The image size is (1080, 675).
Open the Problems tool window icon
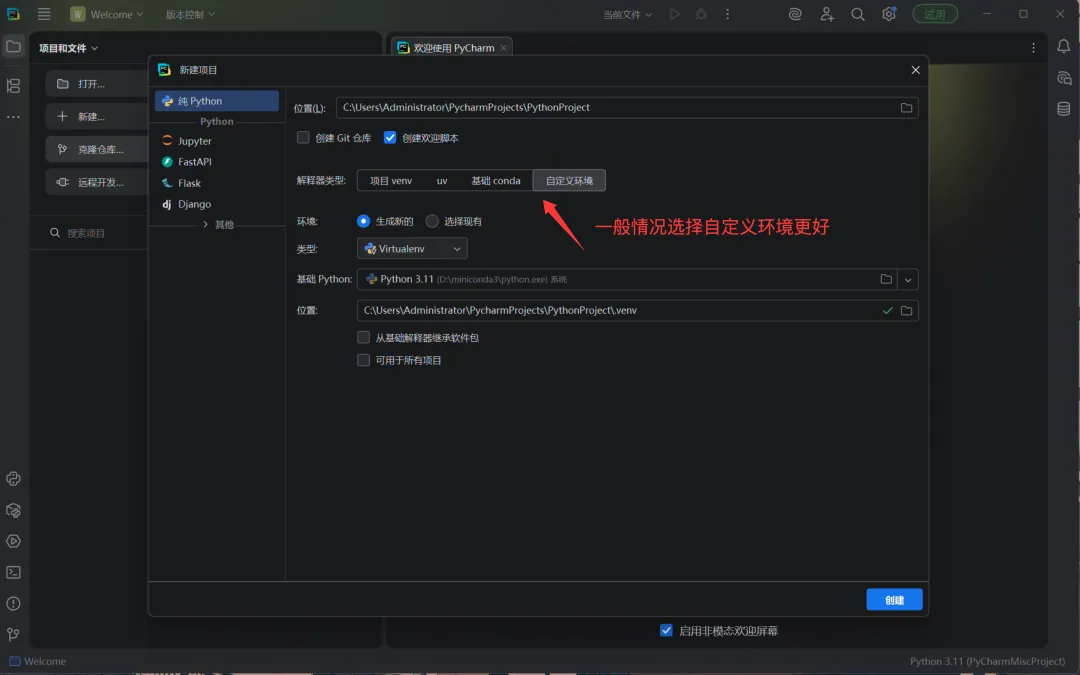[13, 603]
